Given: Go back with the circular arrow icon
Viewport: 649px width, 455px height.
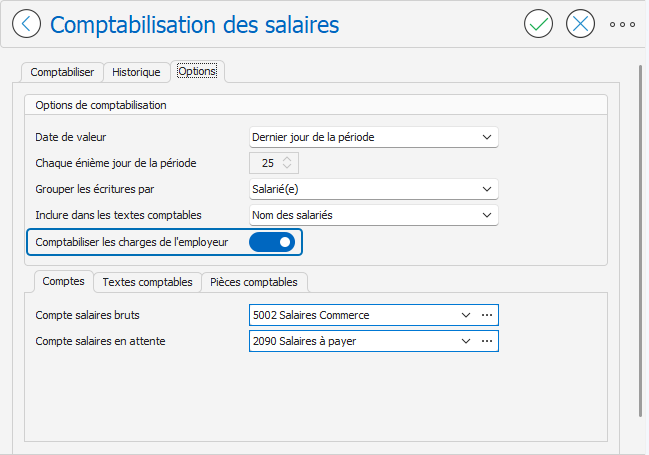Looking at the screenshot, I should tap(26, 24).
